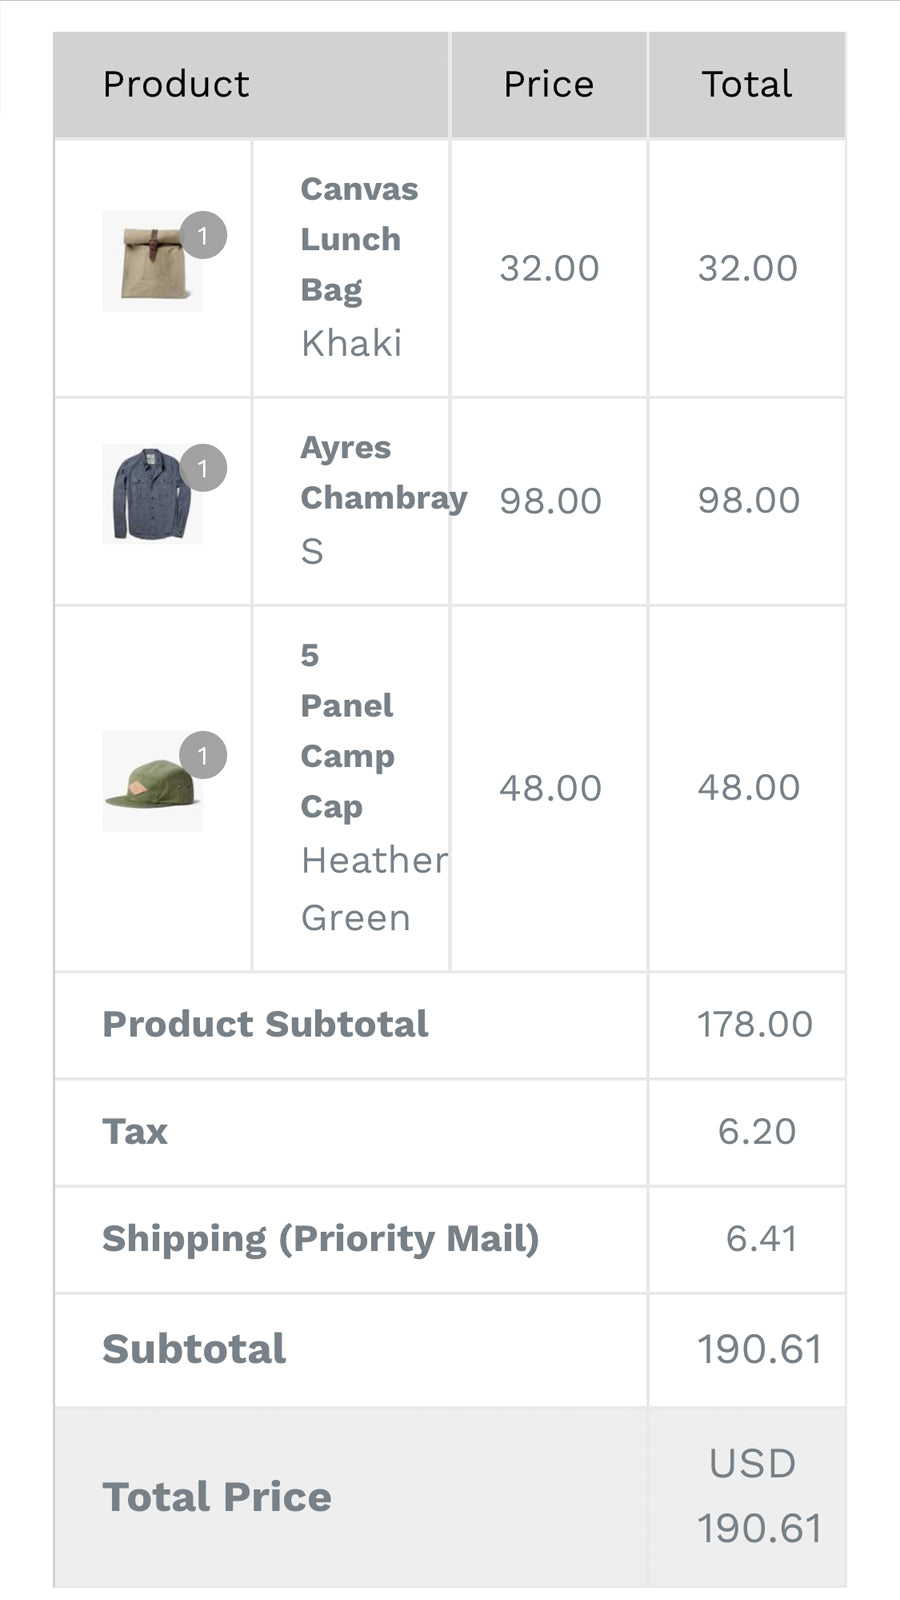Click the 98.00 price for Ayres Chambray
This screenshot has height=1600, width=900.
(550, 500)
